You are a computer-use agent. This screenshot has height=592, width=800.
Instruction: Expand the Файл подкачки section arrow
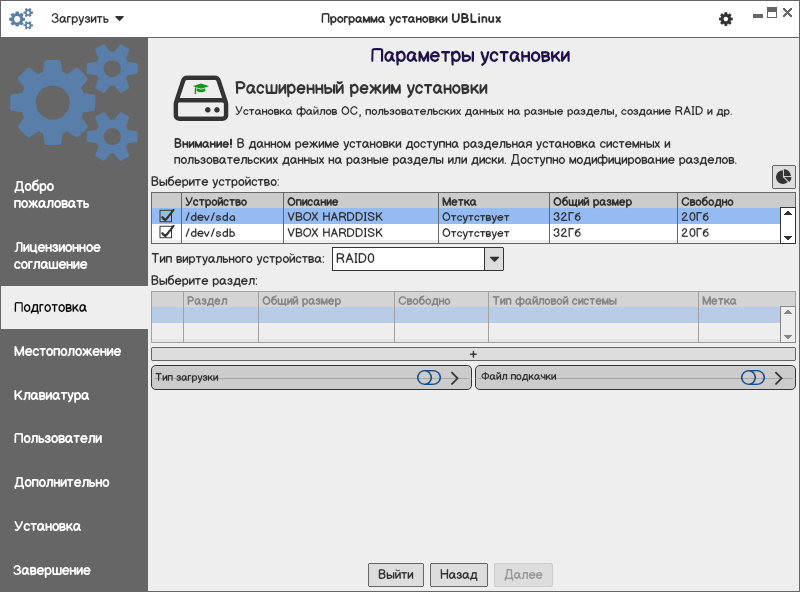(x=778, y=378)
